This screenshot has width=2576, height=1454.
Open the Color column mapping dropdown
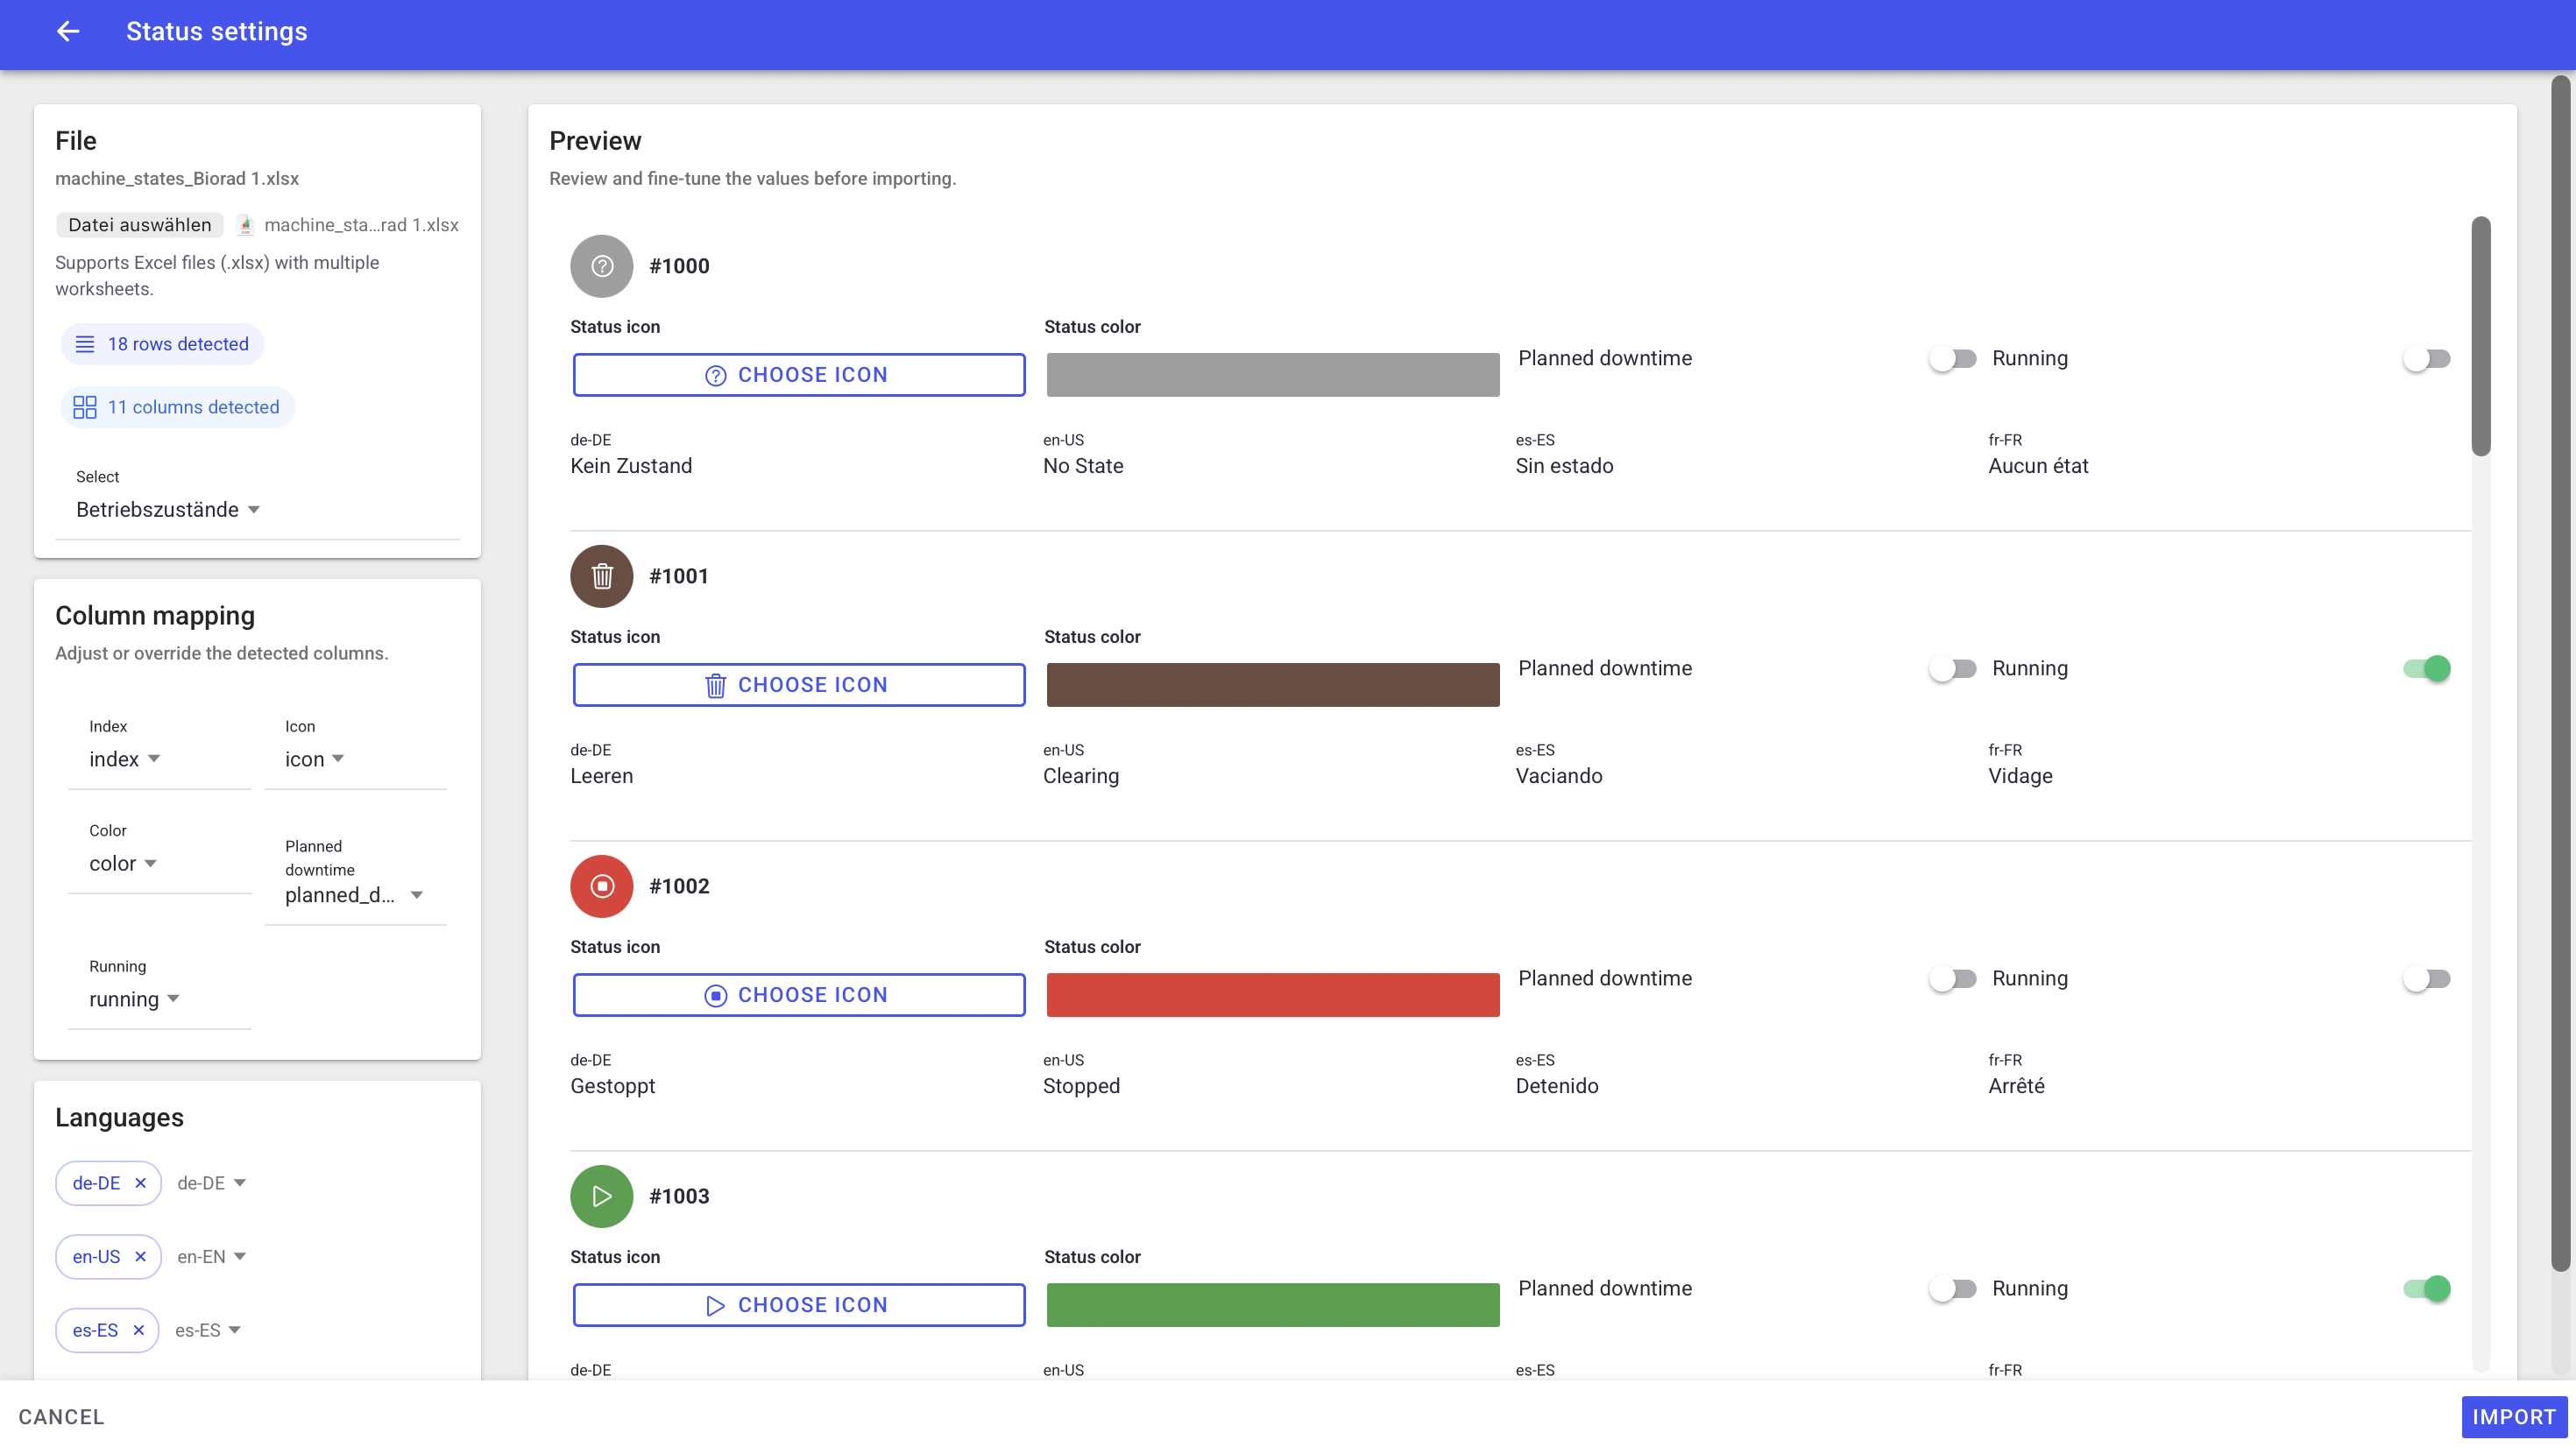pos(123,863)
